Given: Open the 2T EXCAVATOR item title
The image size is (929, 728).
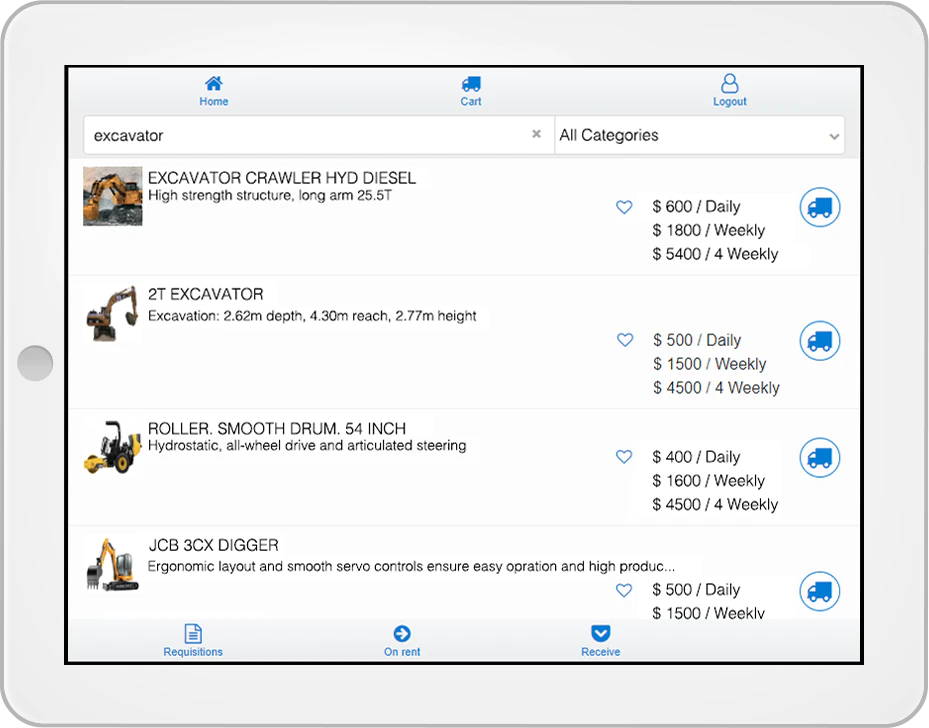Looking at the screenshot, I should (x=206, y=294).
